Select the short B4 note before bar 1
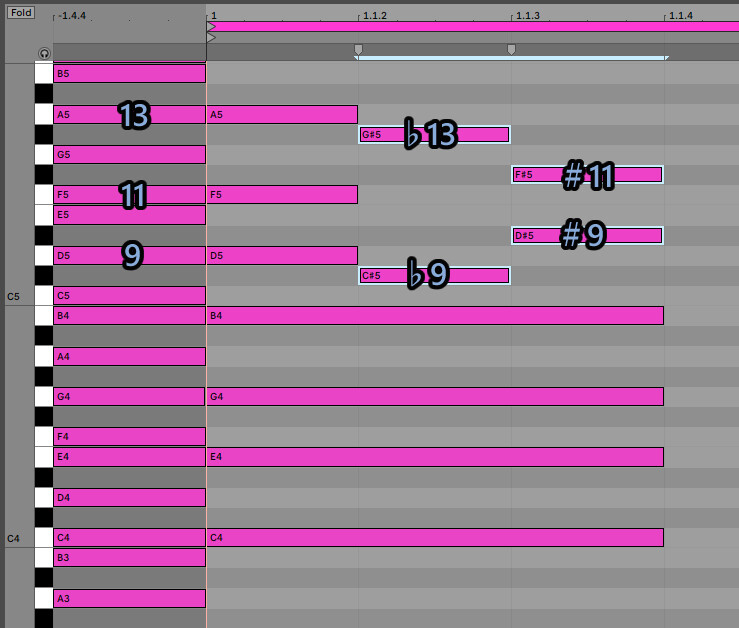Viewport: 739px width, 628px height. point(130,315)
